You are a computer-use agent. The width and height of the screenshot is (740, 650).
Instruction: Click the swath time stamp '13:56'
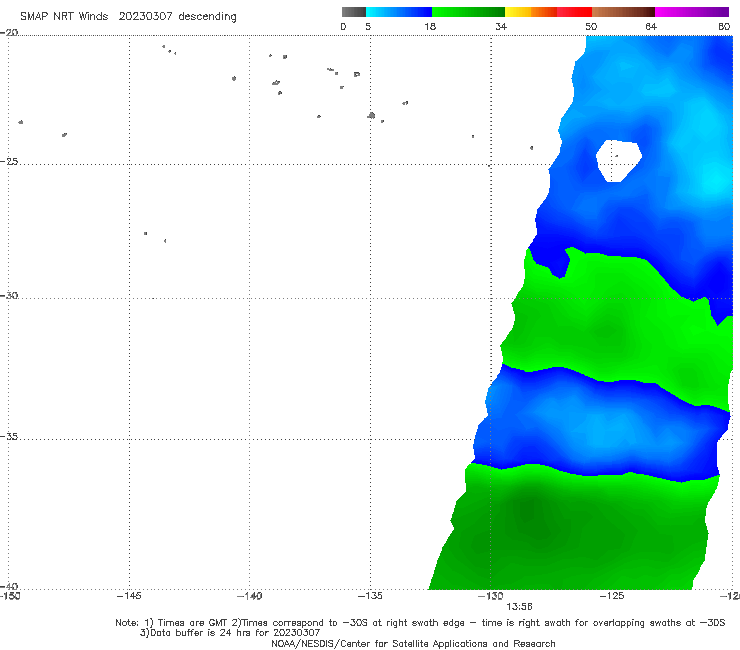click(519, 607)
